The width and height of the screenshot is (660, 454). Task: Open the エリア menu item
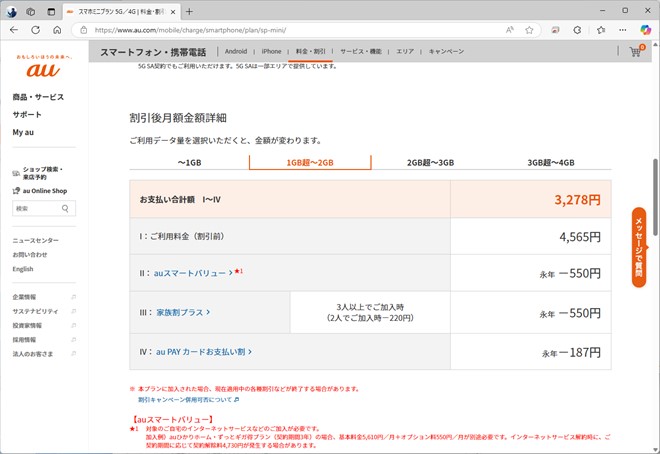(405, 51)
